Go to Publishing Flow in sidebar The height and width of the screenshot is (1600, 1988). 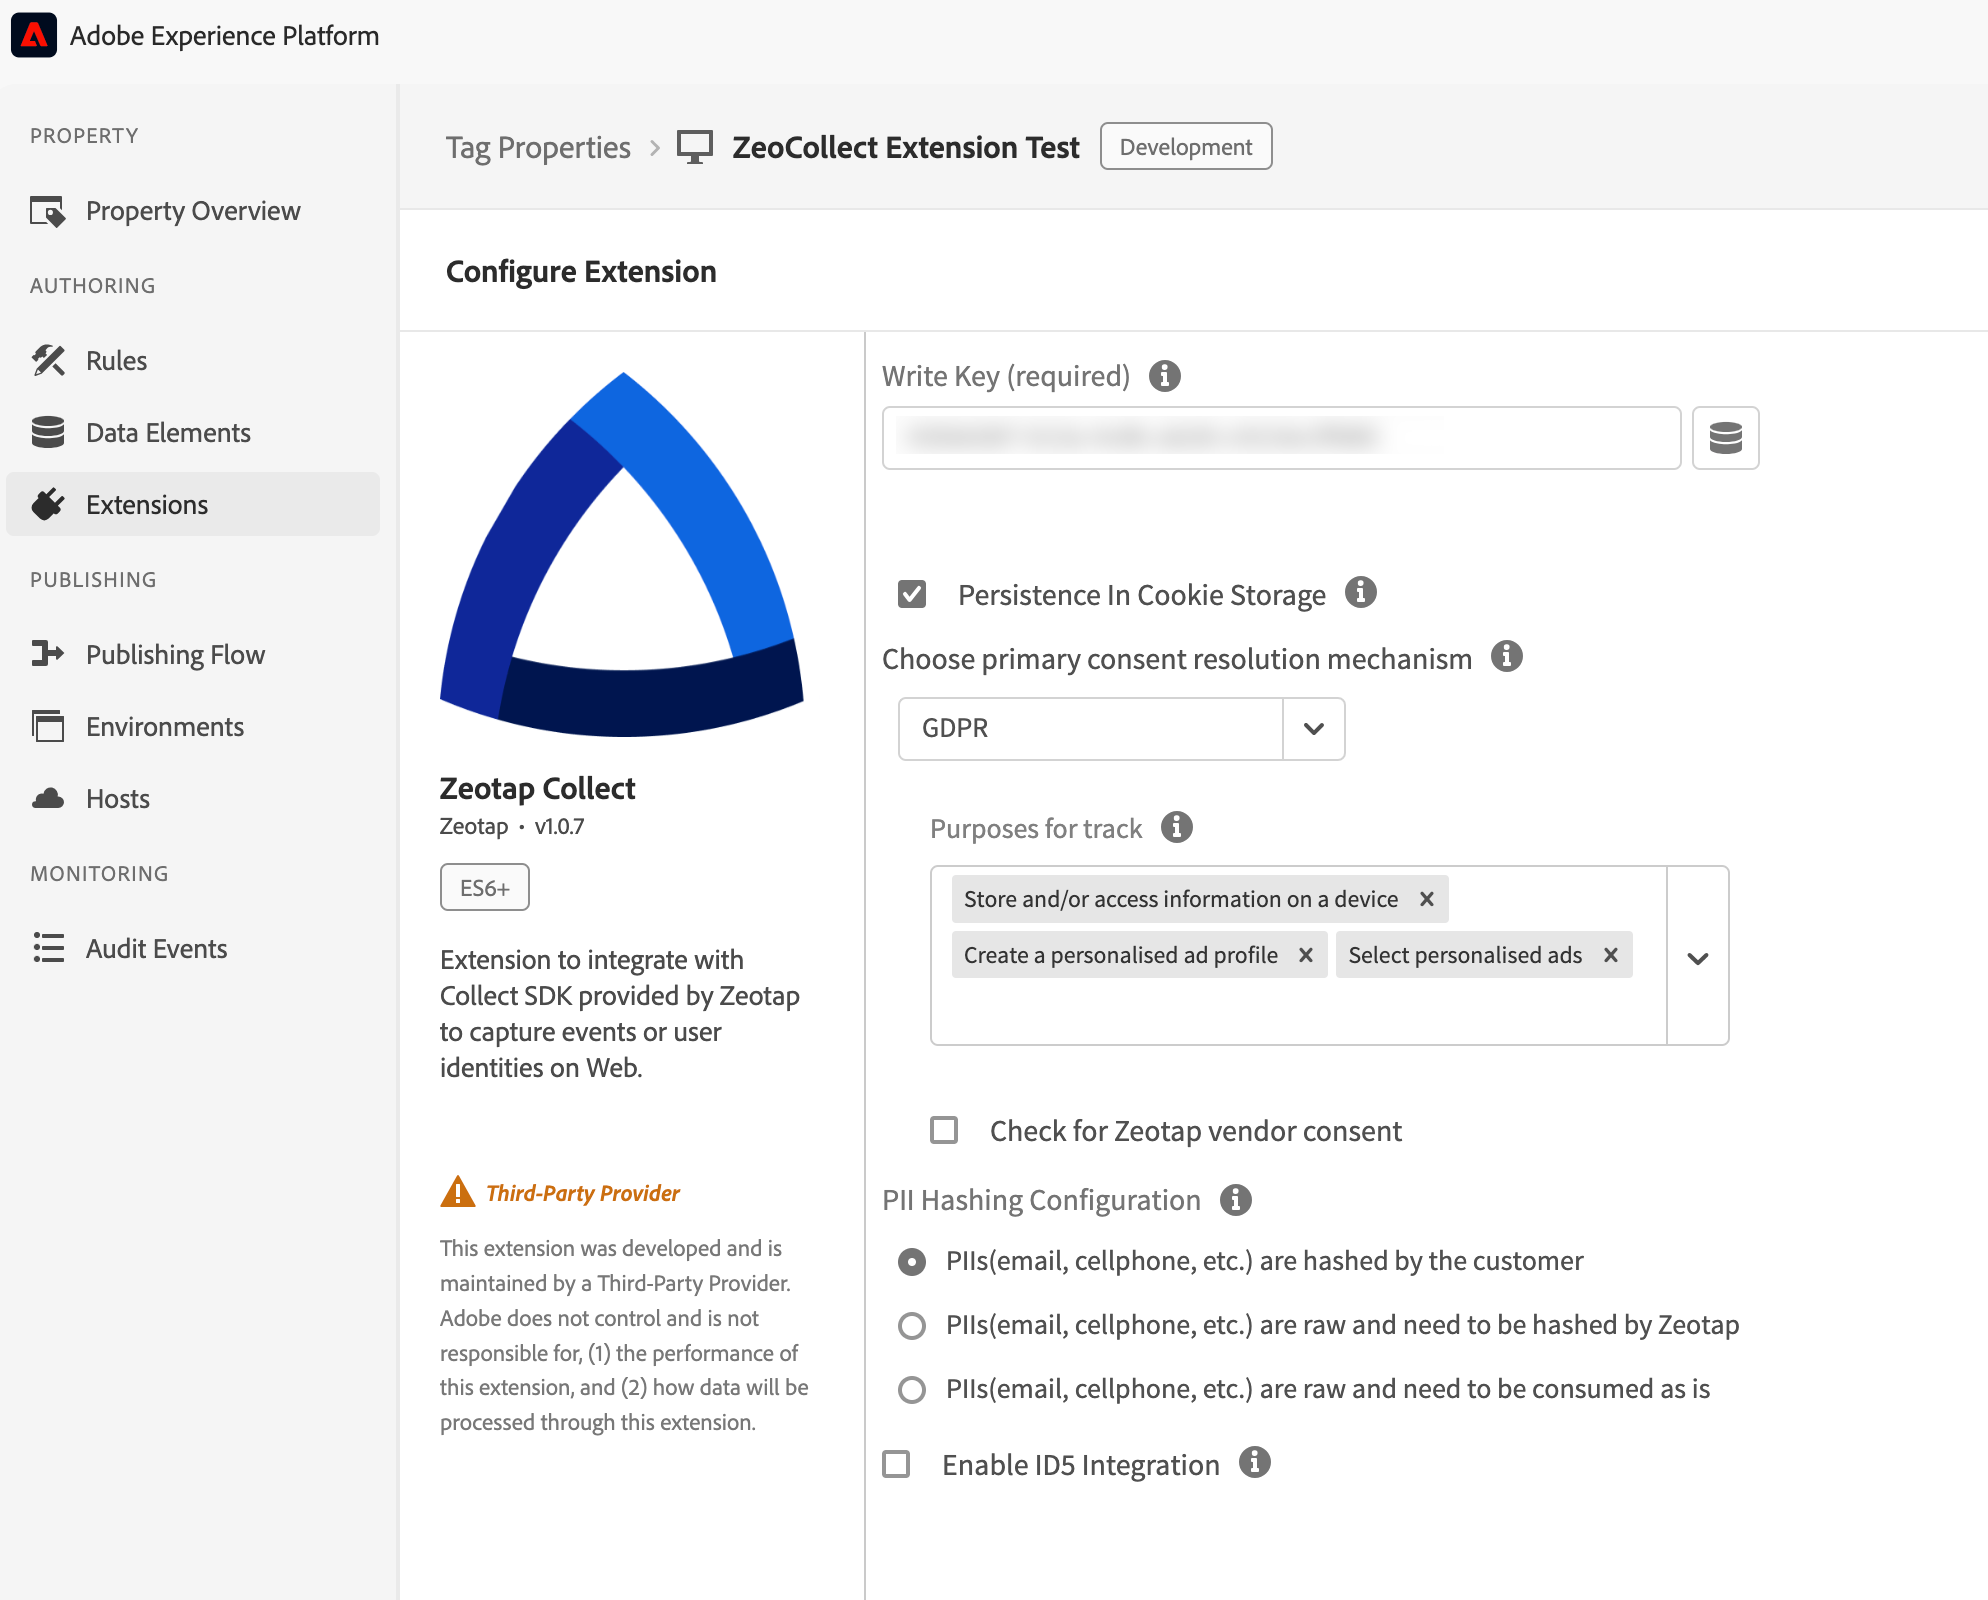point(175,655)
